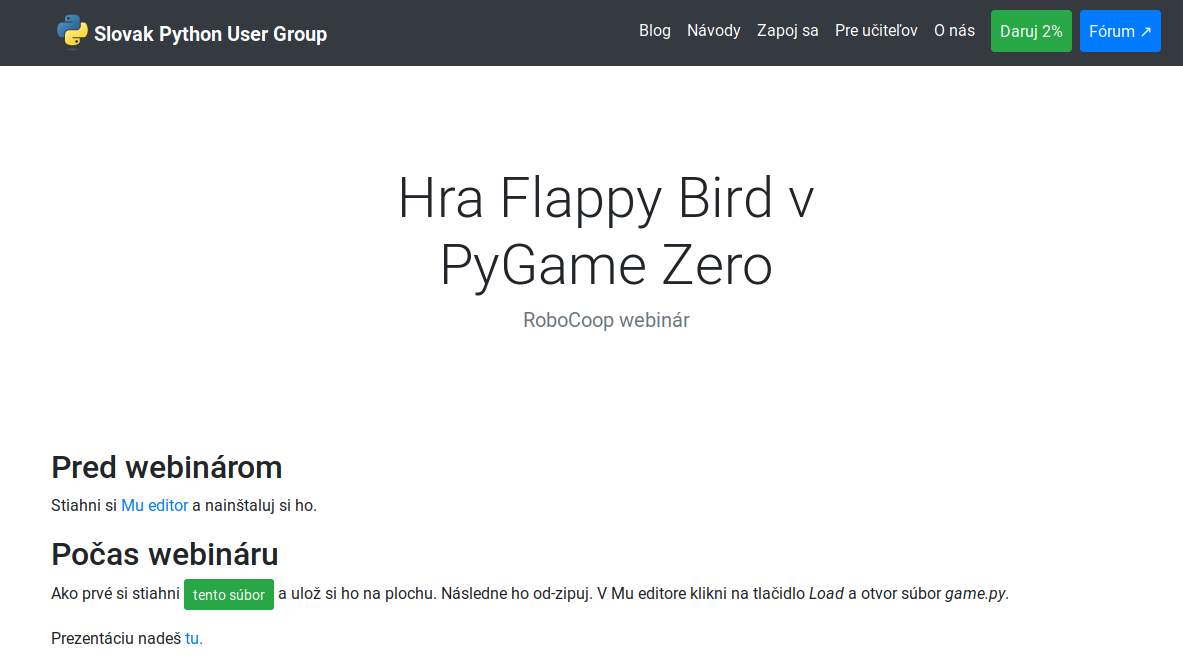Click the italic word Load

(826, 594)
